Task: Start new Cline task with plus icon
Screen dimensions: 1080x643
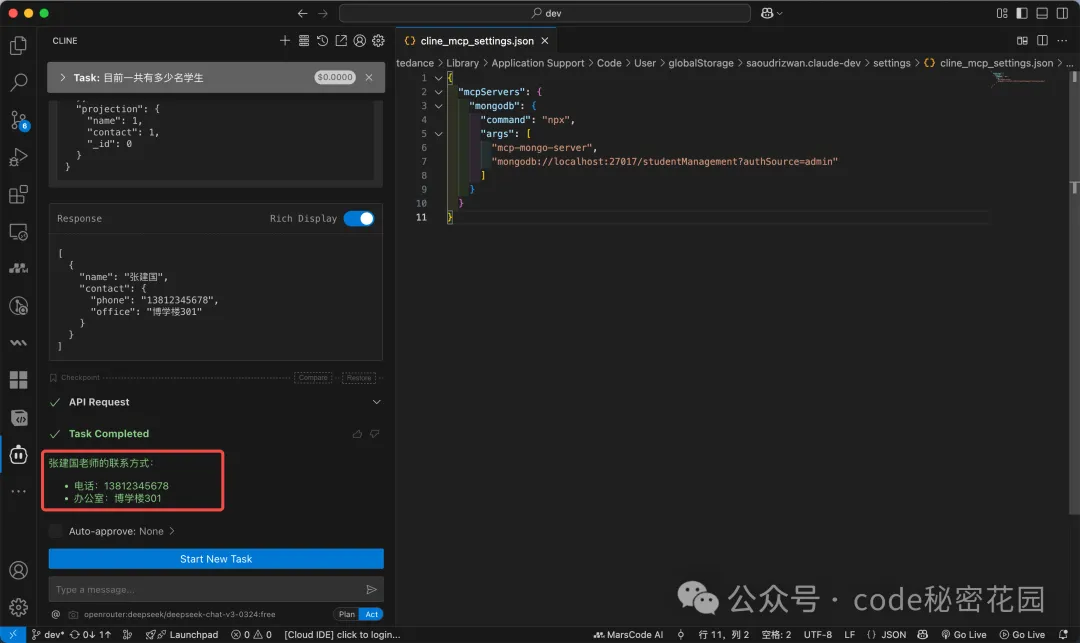Action: click(284, 41)
